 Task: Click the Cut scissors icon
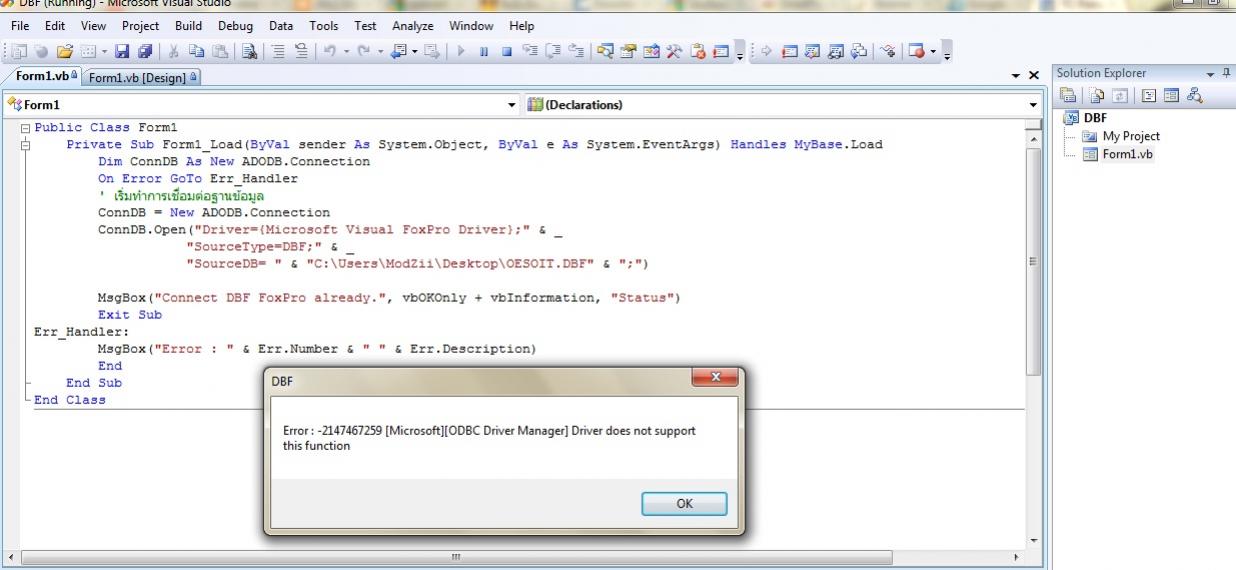coord(173,50)
